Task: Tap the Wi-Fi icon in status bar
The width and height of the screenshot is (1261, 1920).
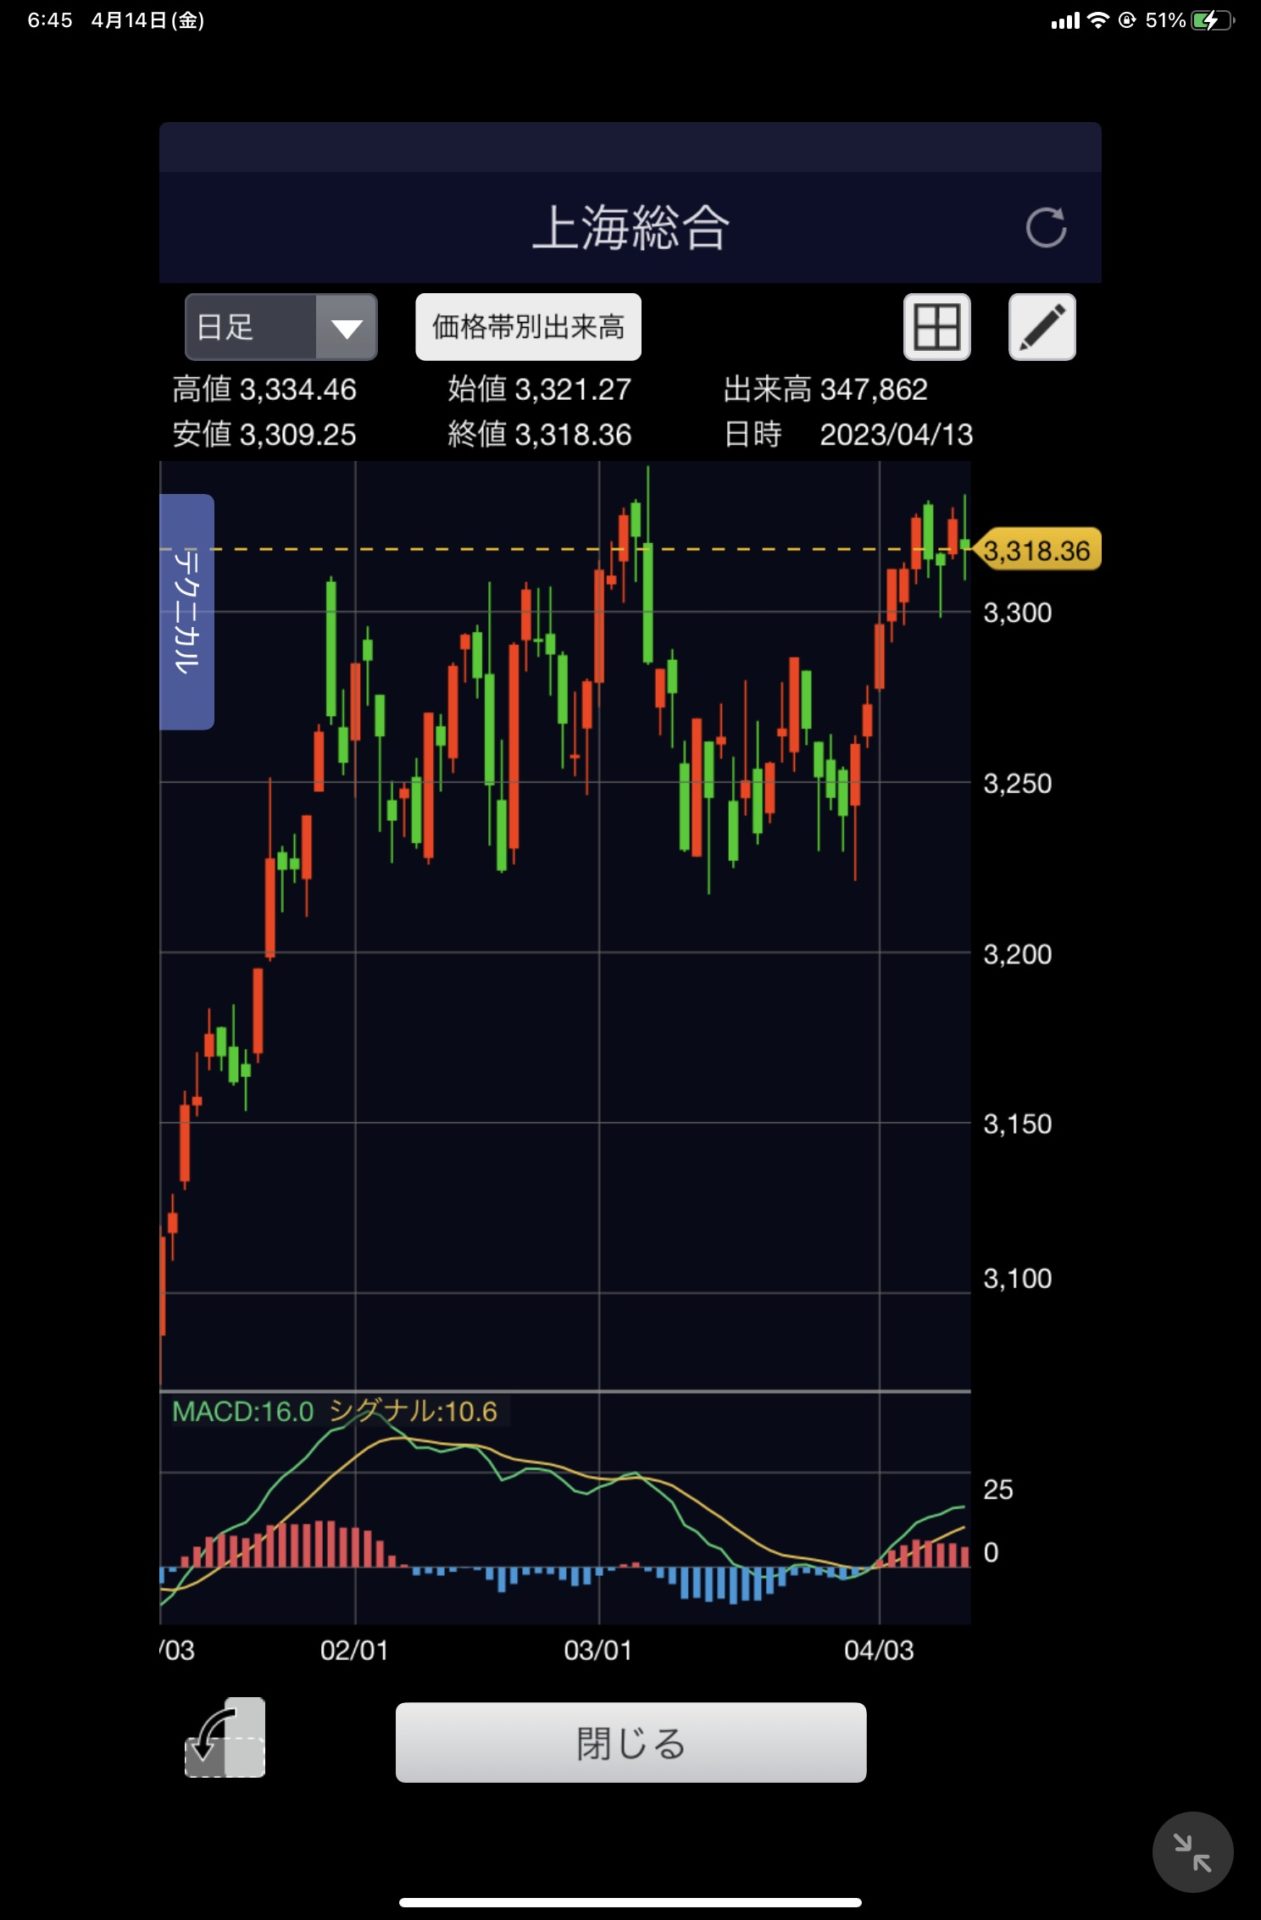Action: (x=1098, y=20)
